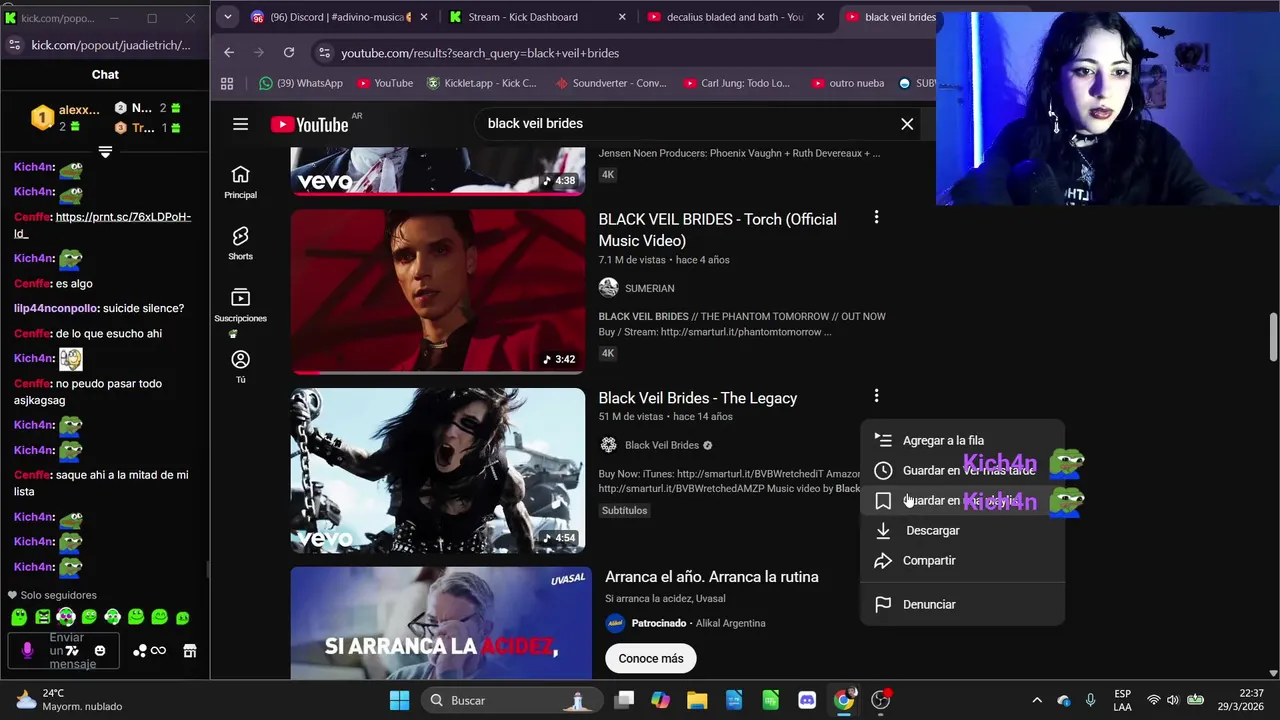Click the infinity icon in chat bar

158,651
